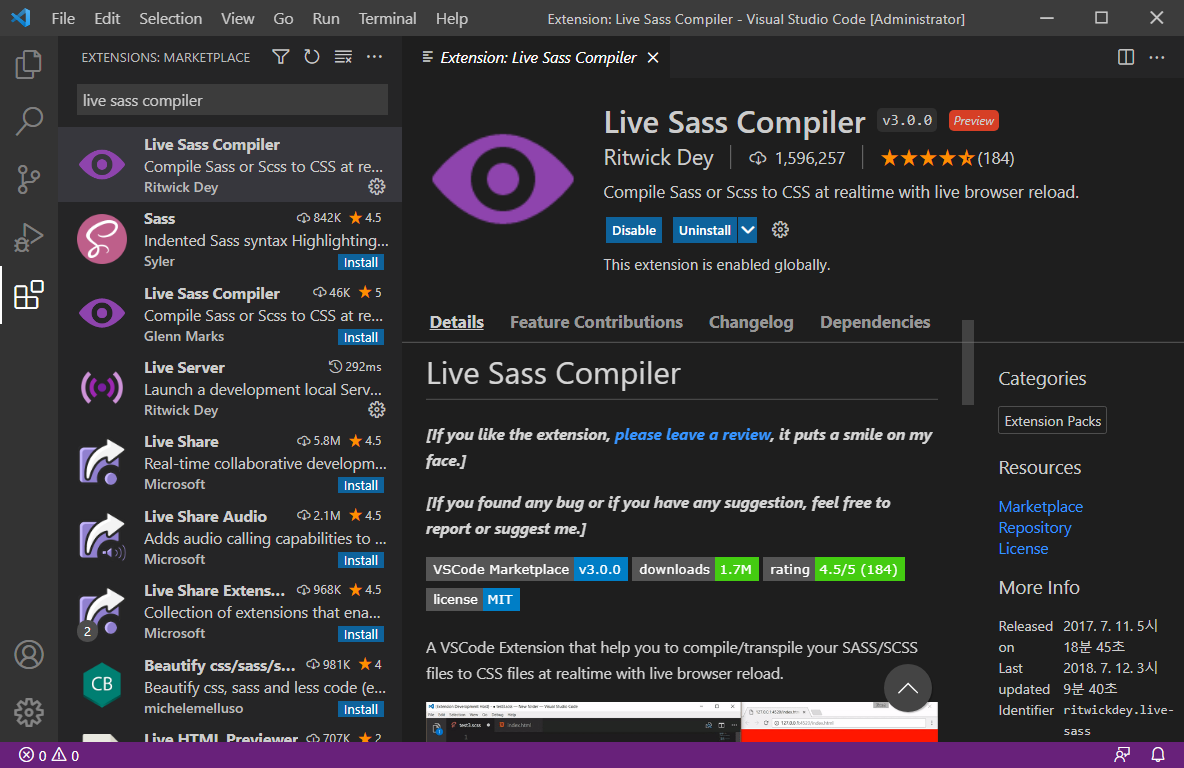Open the Extensions view in activity bar
The width and height of the screenshot is (1184, 768).
[x=29, y=295]
